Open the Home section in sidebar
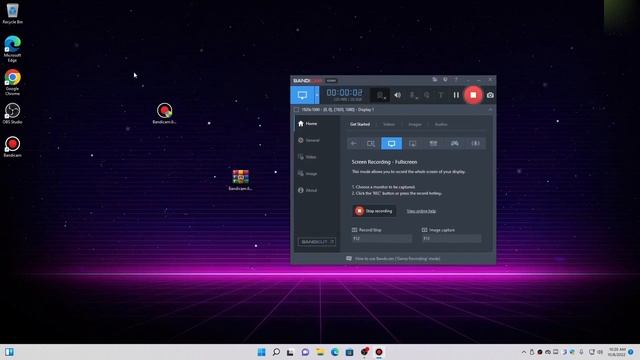The width and height of the screenshot is (640, 360). 308,124
